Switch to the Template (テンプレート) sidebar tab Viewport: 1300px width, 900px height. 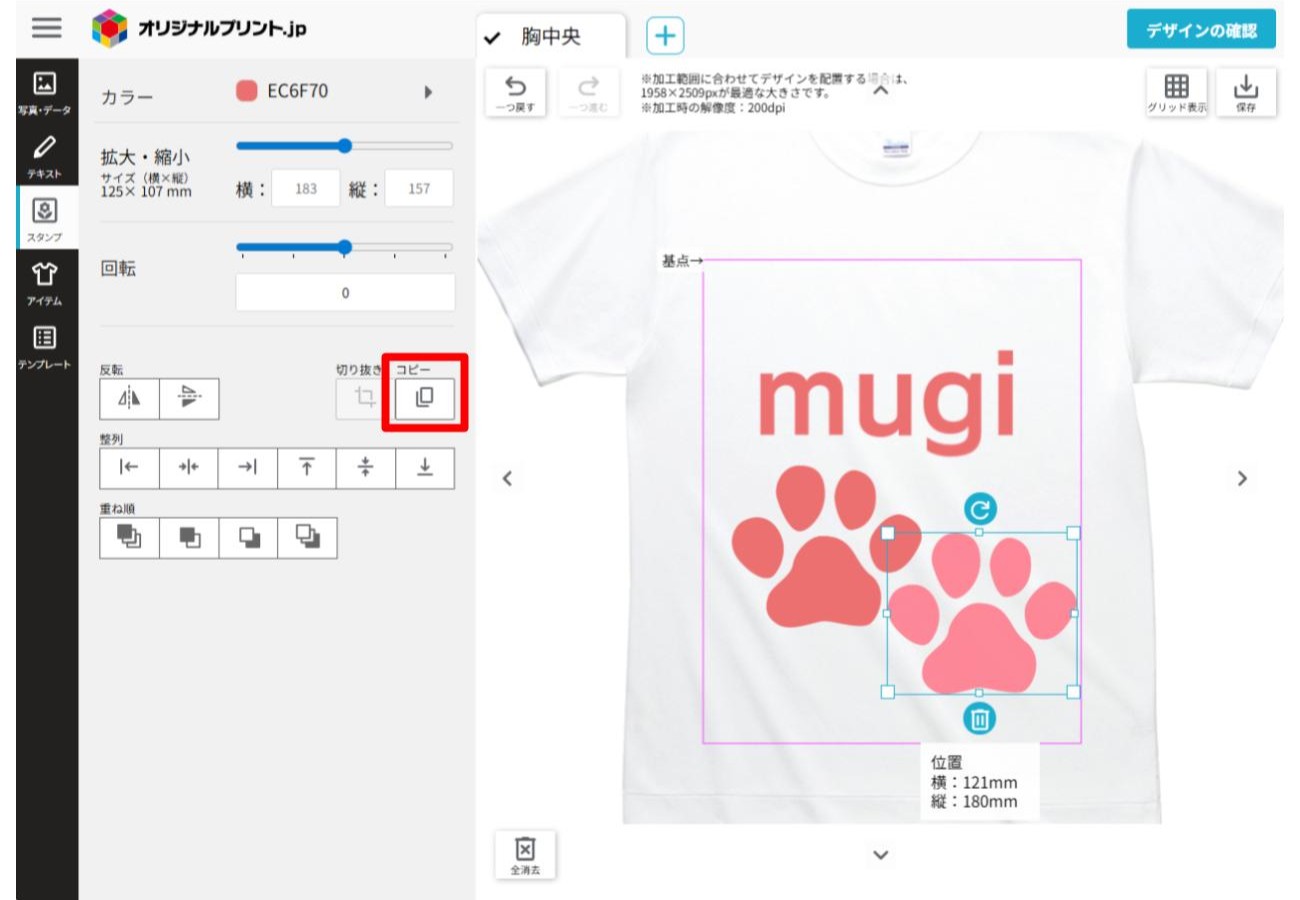(x=44, y=347)
